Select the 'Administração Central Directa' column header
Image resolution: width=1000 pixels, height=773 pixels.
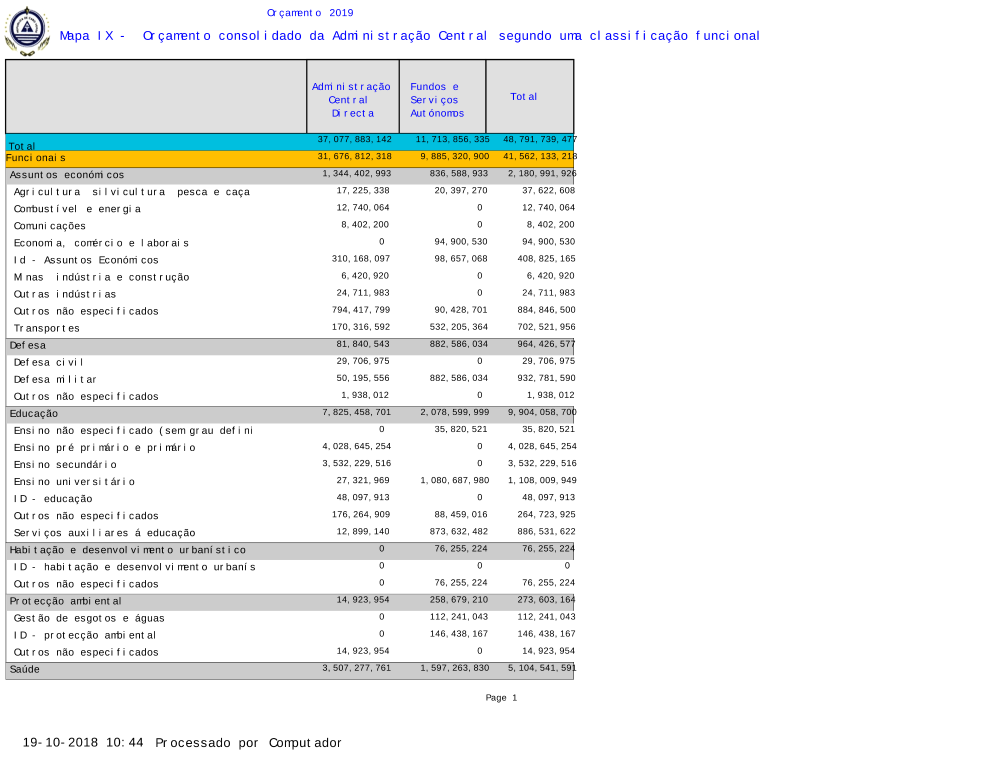(x=351, y=100)
